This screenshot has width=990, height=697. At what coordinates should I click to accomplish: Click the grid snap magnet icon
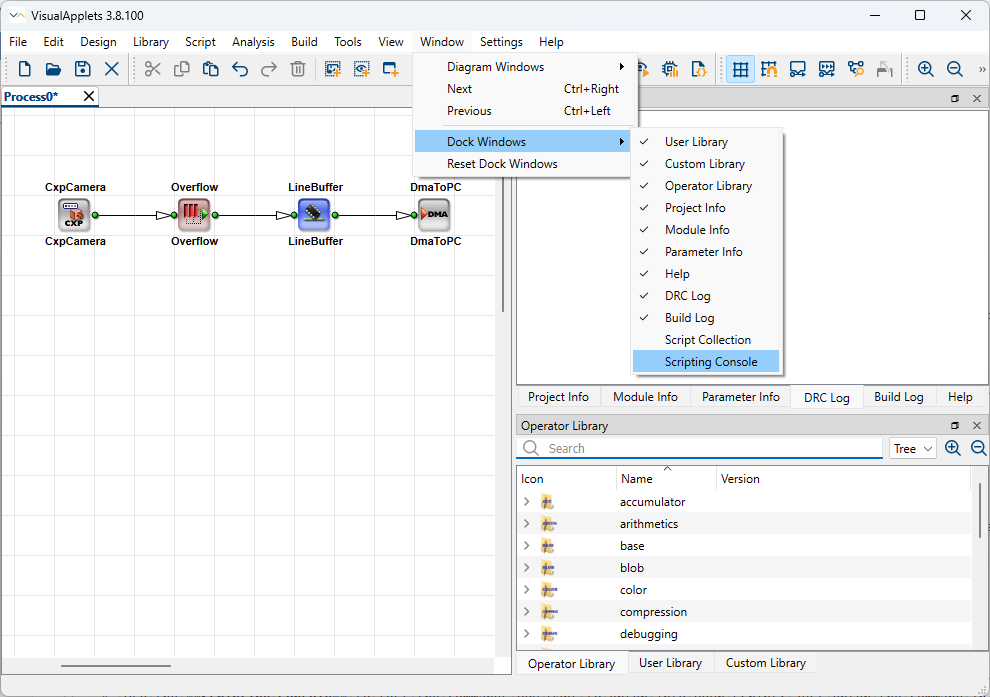(x=769, y=69)
